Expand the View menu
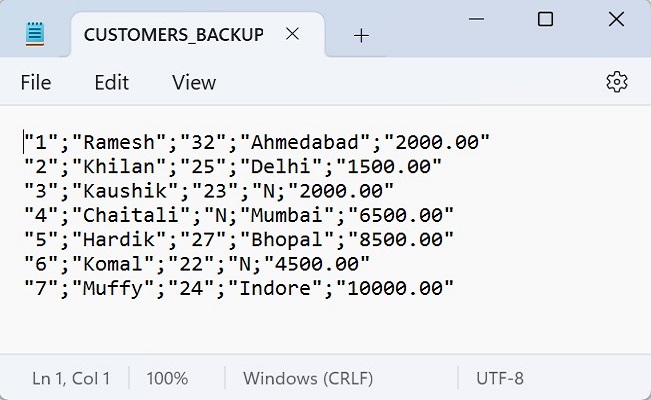The width and height of the screenshot is (651, 400). (194, 82)
